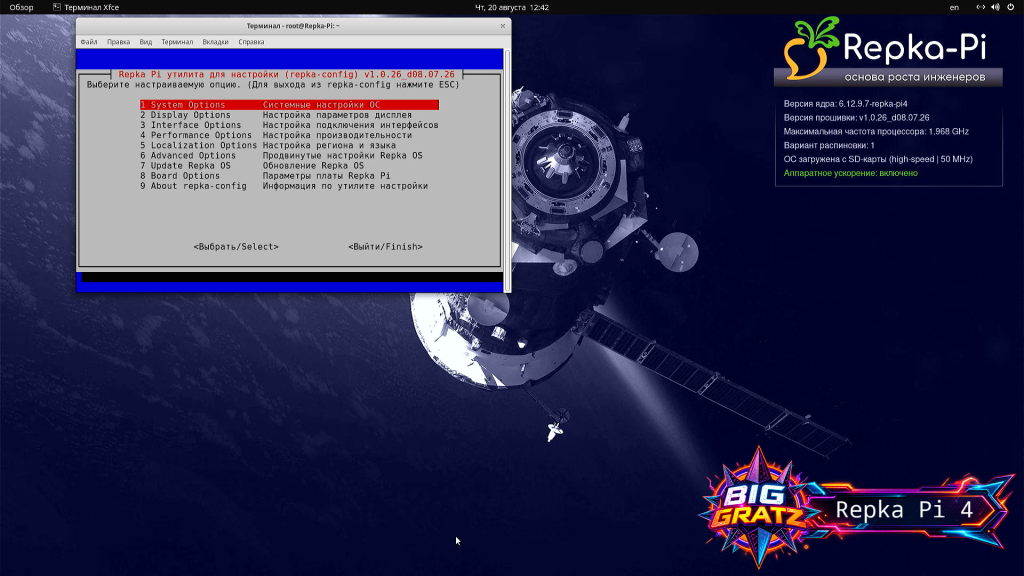Open the Правка menu
Image resolution: width=1024 pixels, height=576 pixels.
tap(118, 42)
